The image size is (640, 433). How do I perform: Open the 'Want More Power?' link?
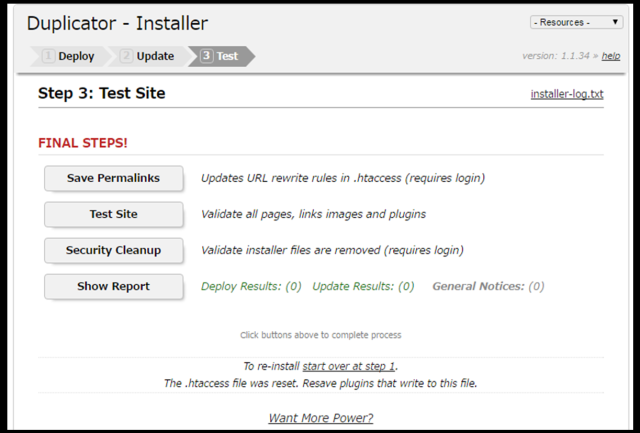tap(320, 418)
